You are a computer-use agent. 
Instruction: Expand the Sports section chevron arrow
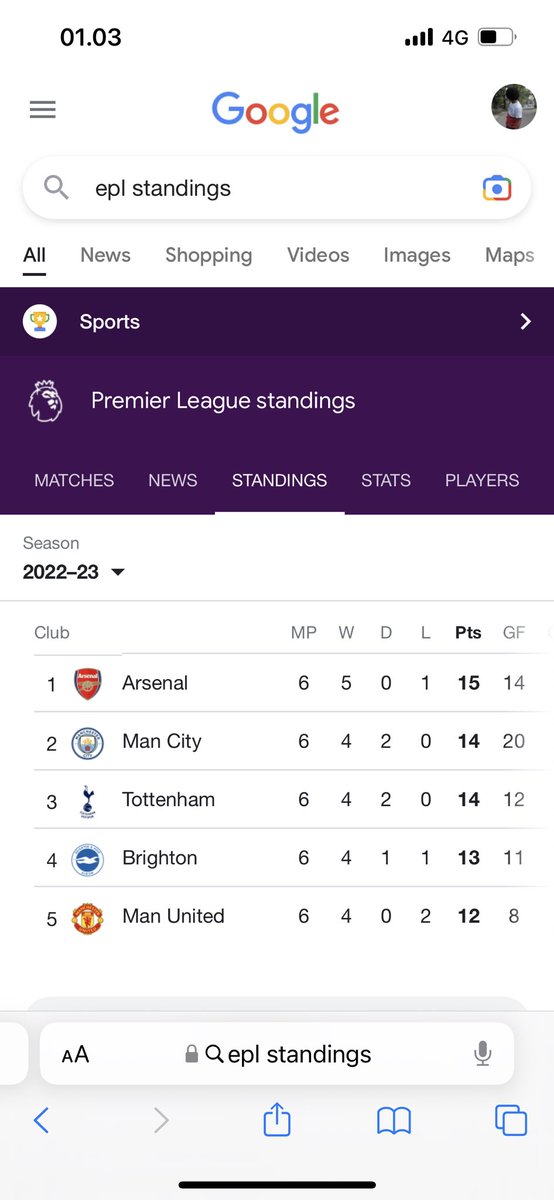[526, 322]
